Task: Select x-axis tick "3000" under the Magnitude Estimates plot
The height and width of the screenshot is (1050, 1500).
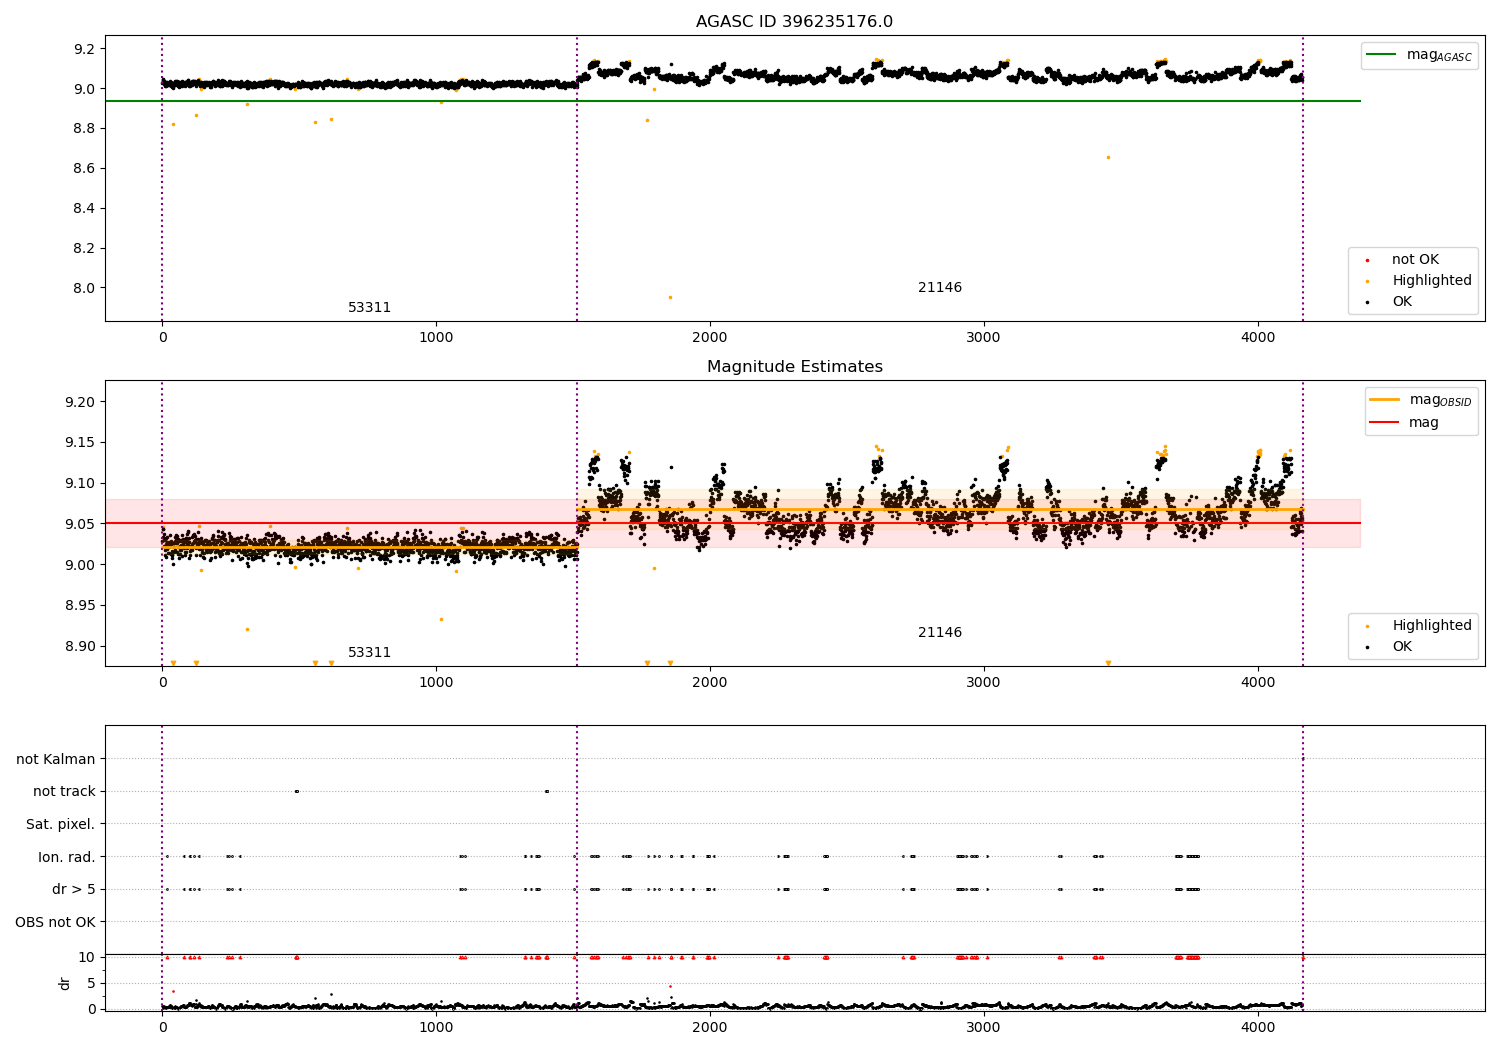Action: coord(984,683)
